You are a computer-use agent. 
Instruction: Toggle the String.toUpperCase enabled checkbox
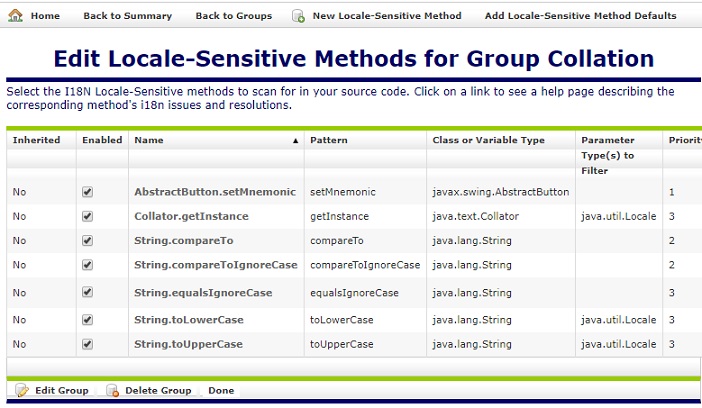click(87, 344)
